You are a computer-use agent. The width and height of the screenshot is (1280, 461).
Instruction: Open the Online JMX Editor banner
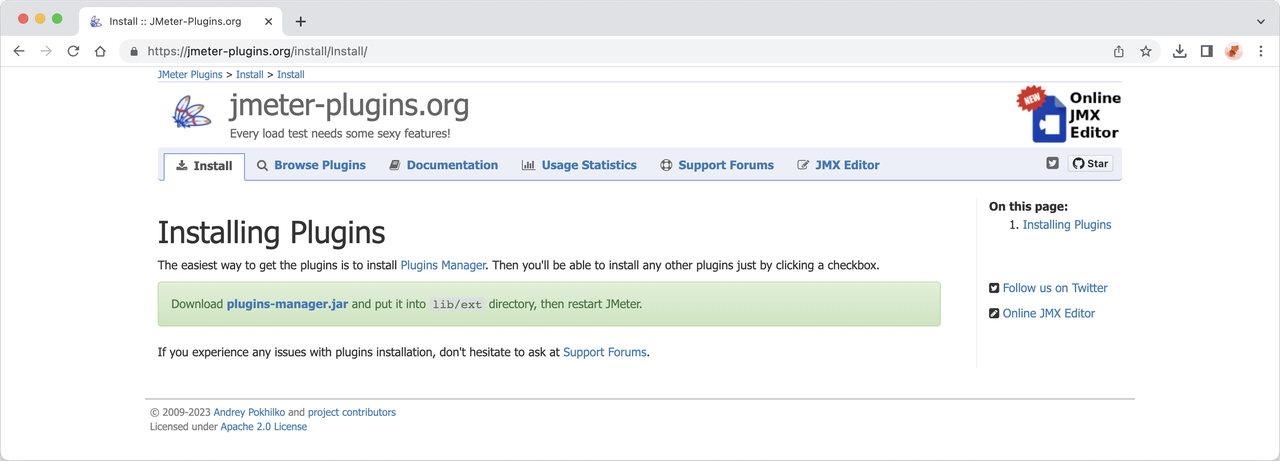pyautogui.click(x=1069, y=114)
